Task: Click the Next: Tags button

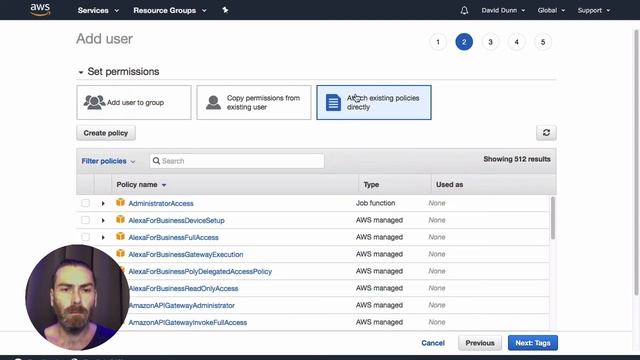Action: [x=533, y=343]
